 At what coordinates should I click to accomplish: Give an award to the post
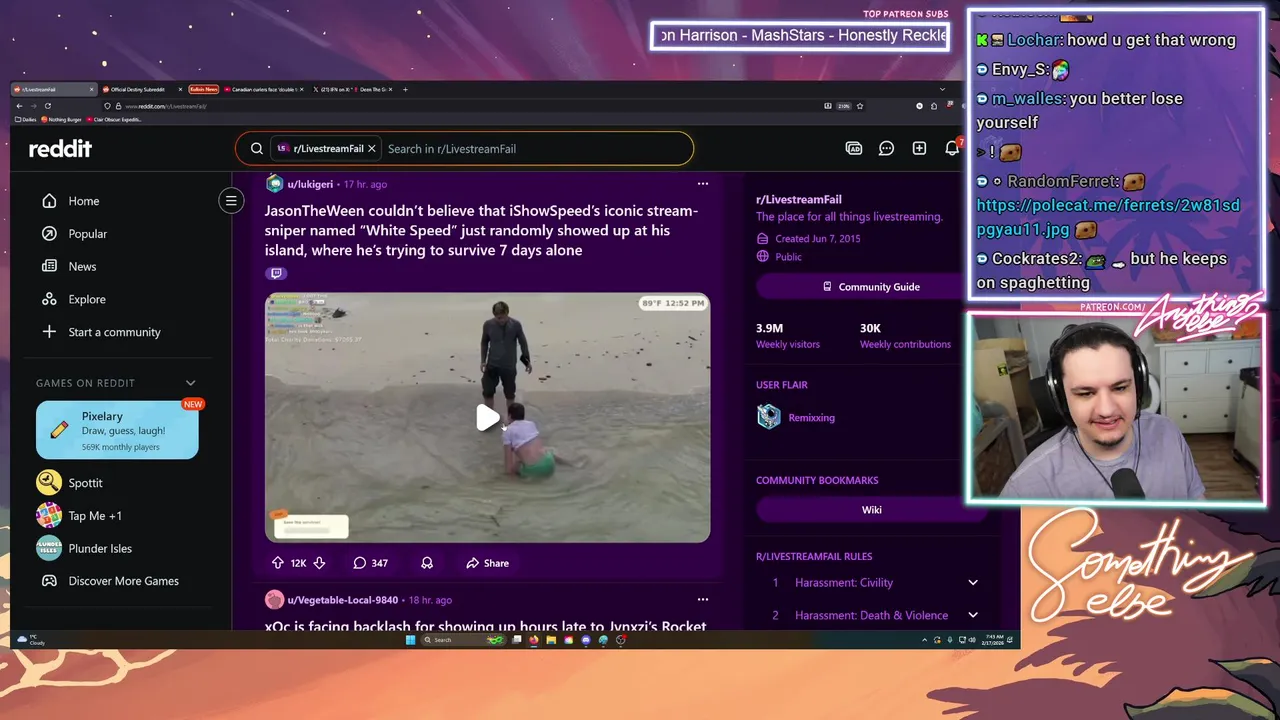click(x=427, y=563)
